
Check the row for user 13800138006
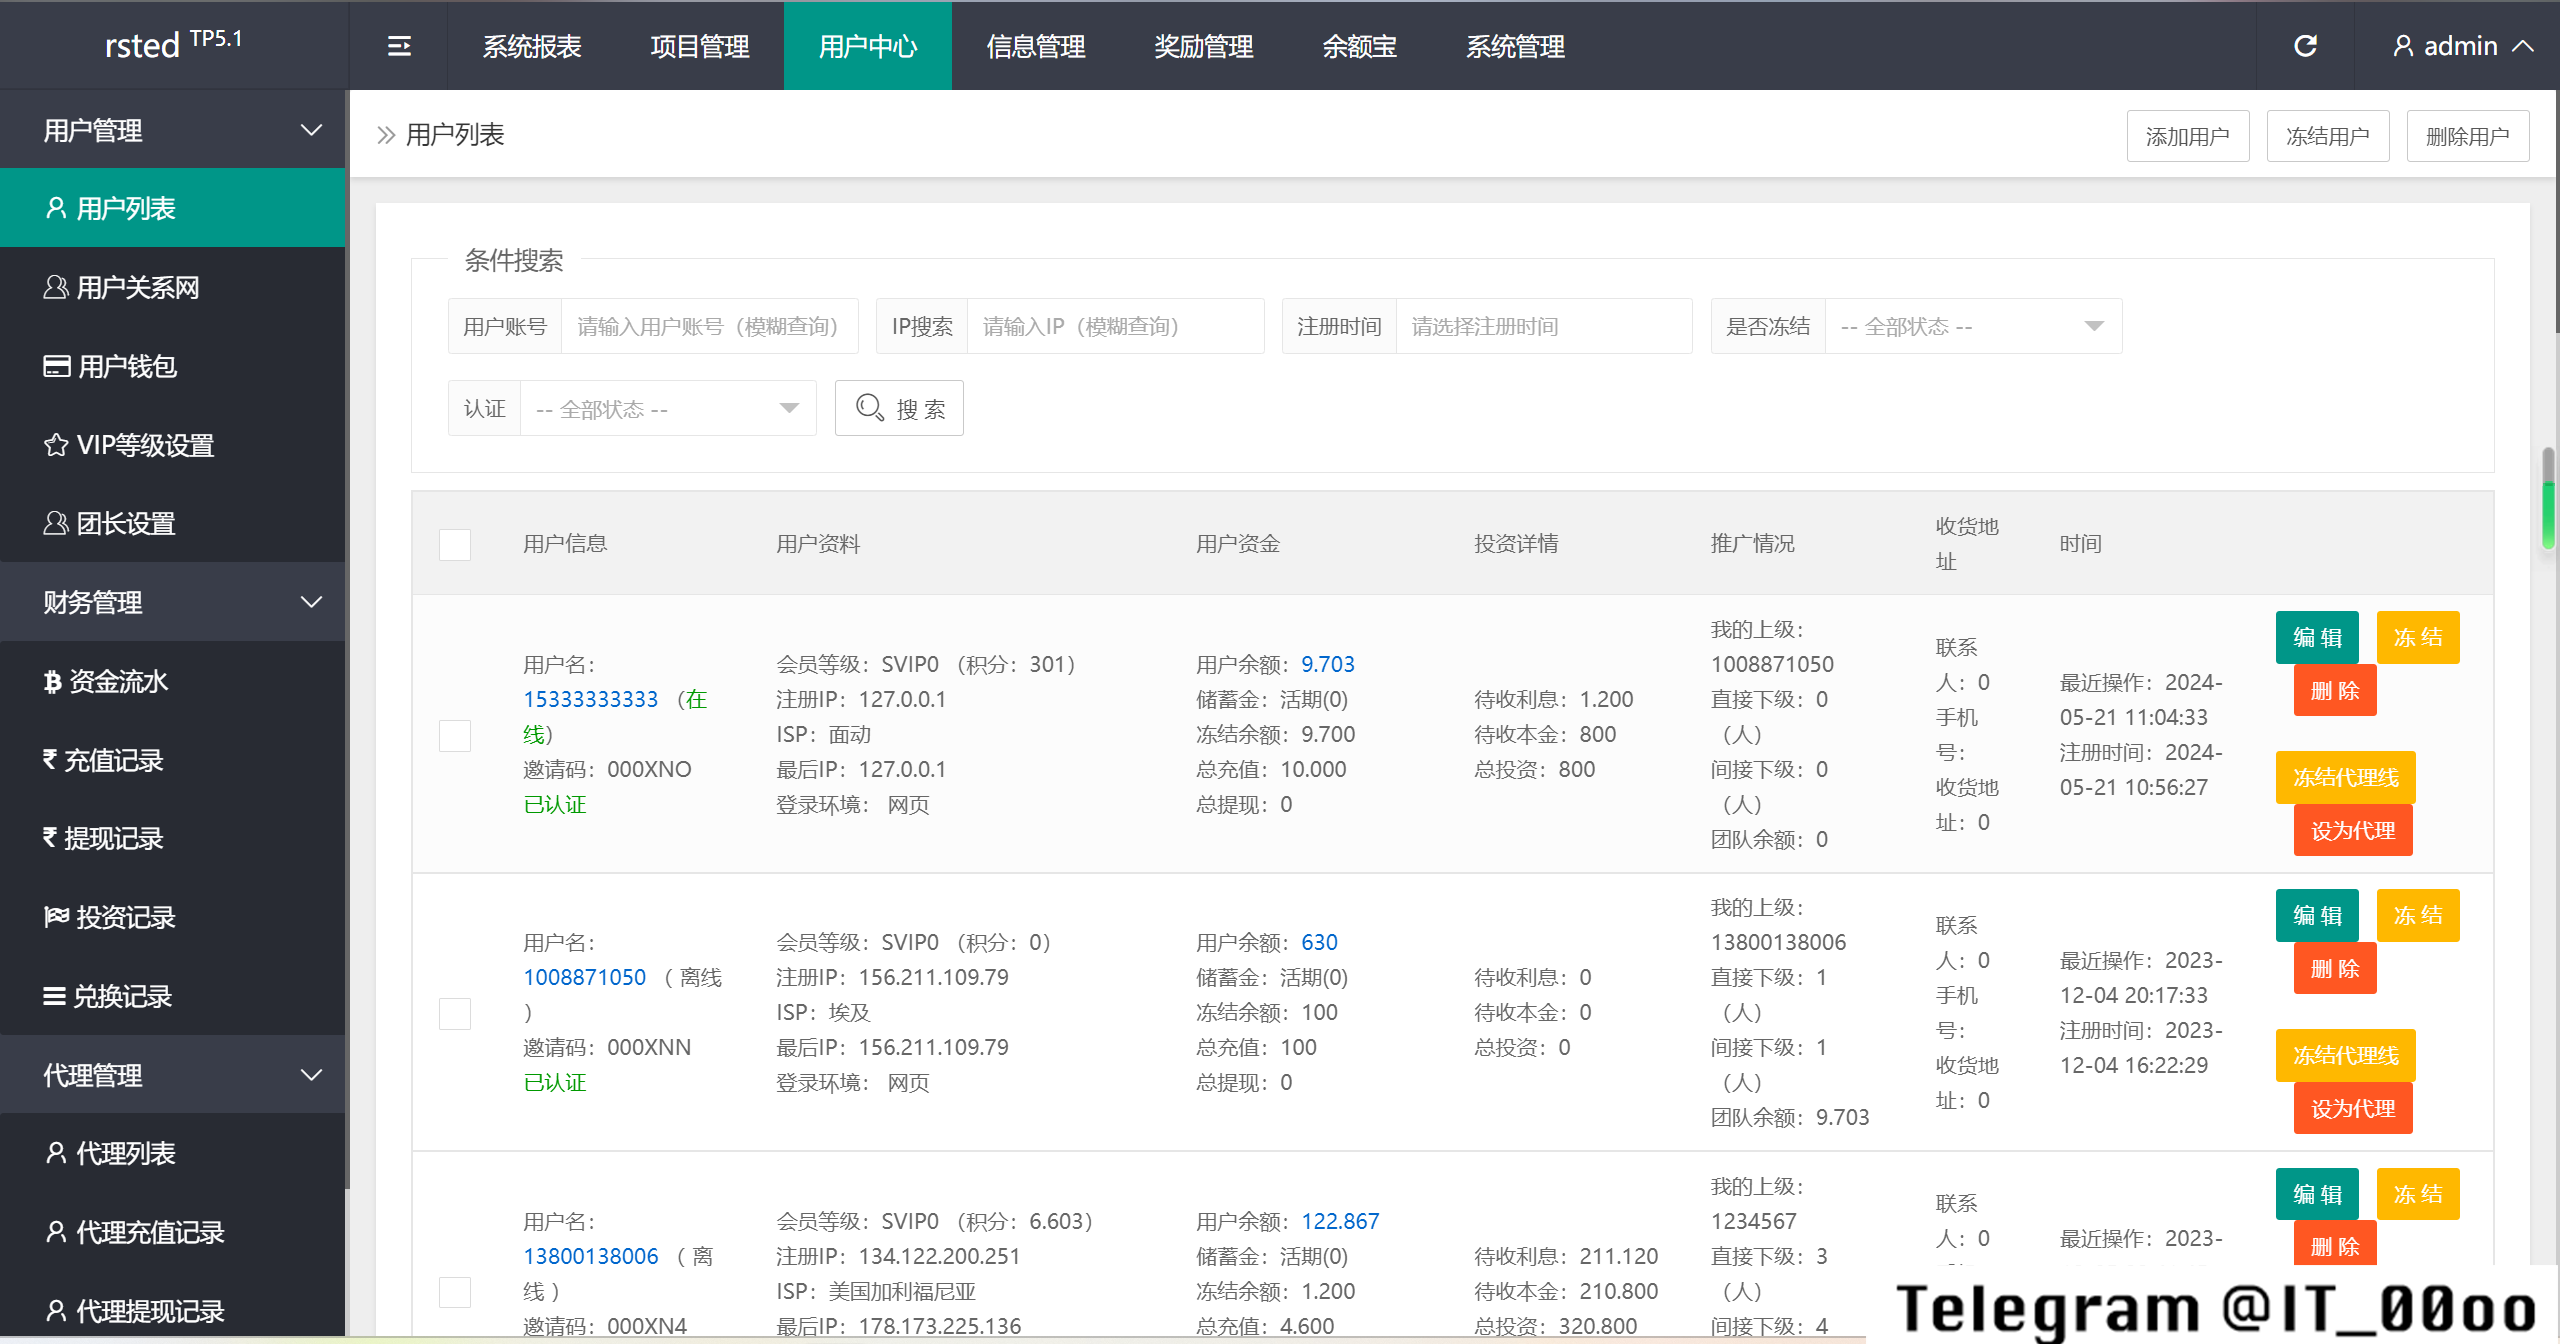pos(455,1291)
